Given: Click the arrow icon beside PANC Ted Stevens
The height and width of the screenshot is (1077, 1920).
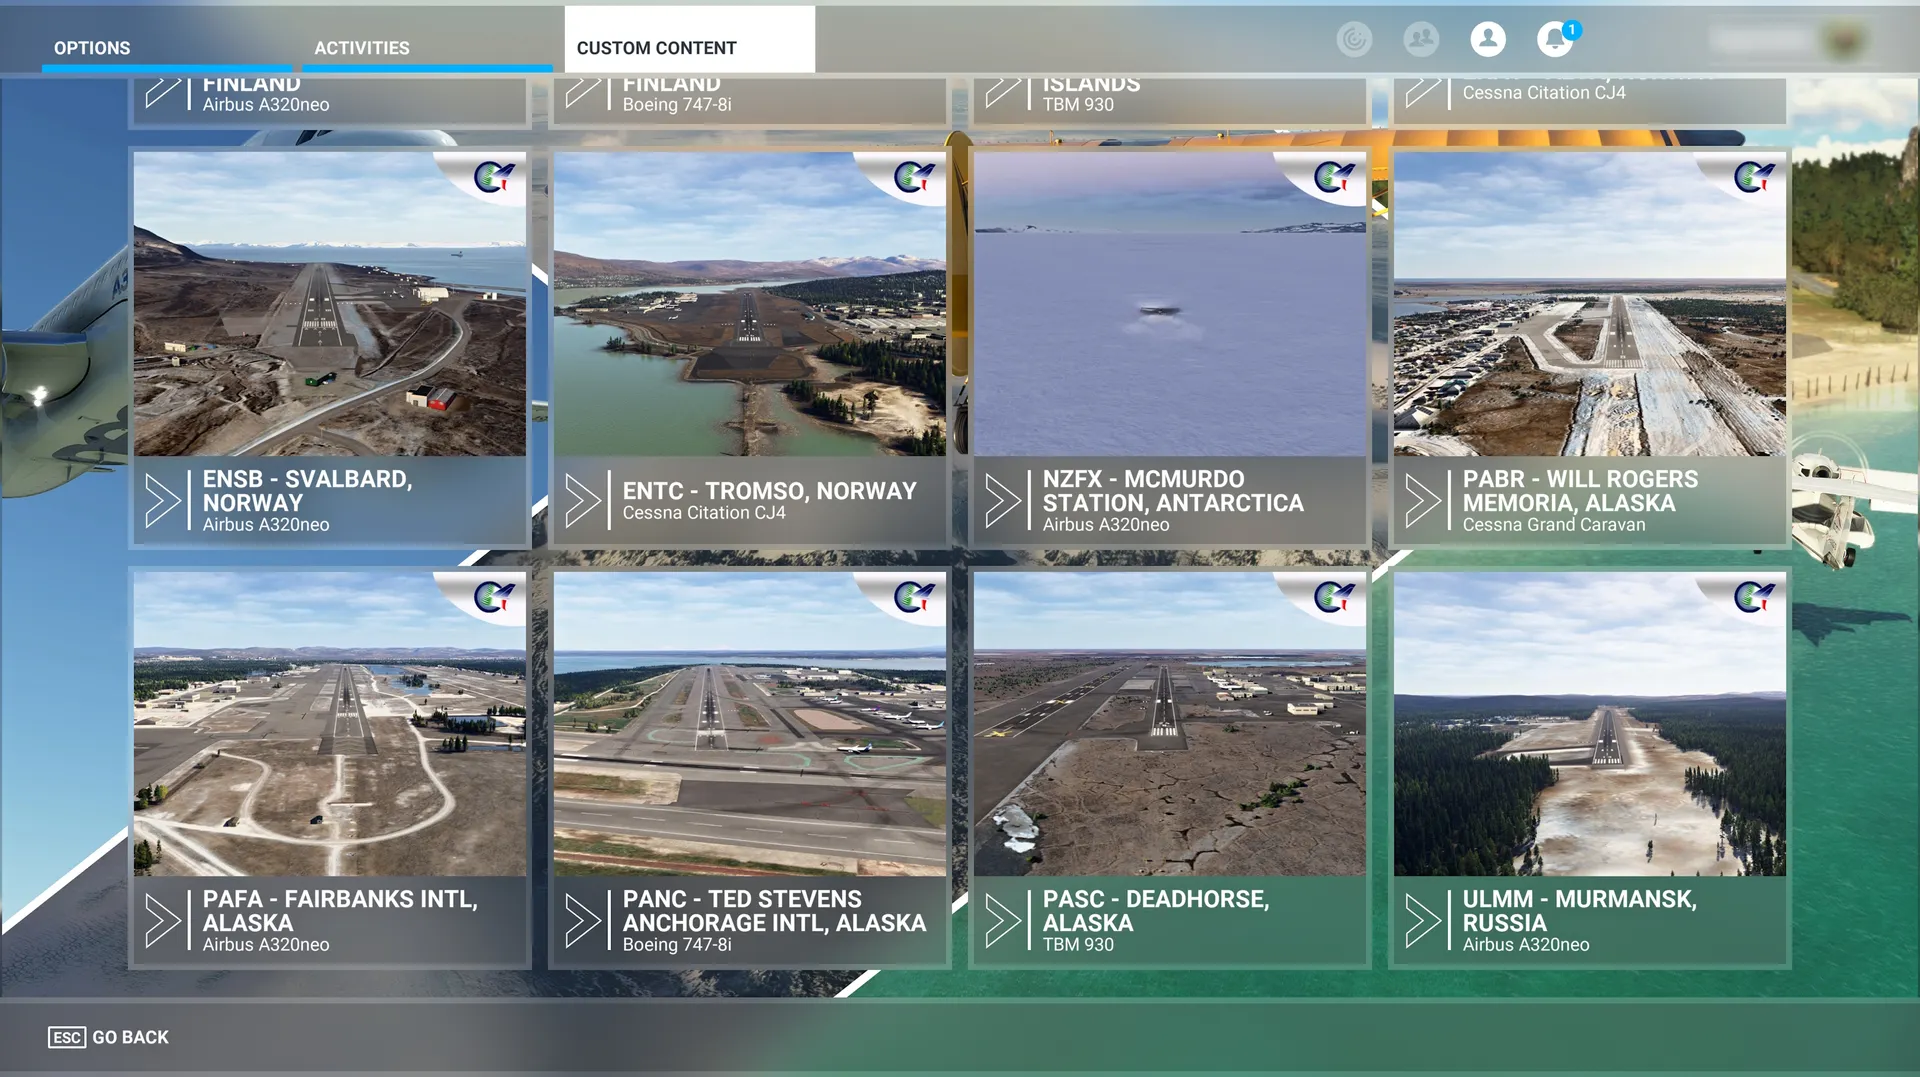Looking at the screenshot, I should click(x=583, y=920).
